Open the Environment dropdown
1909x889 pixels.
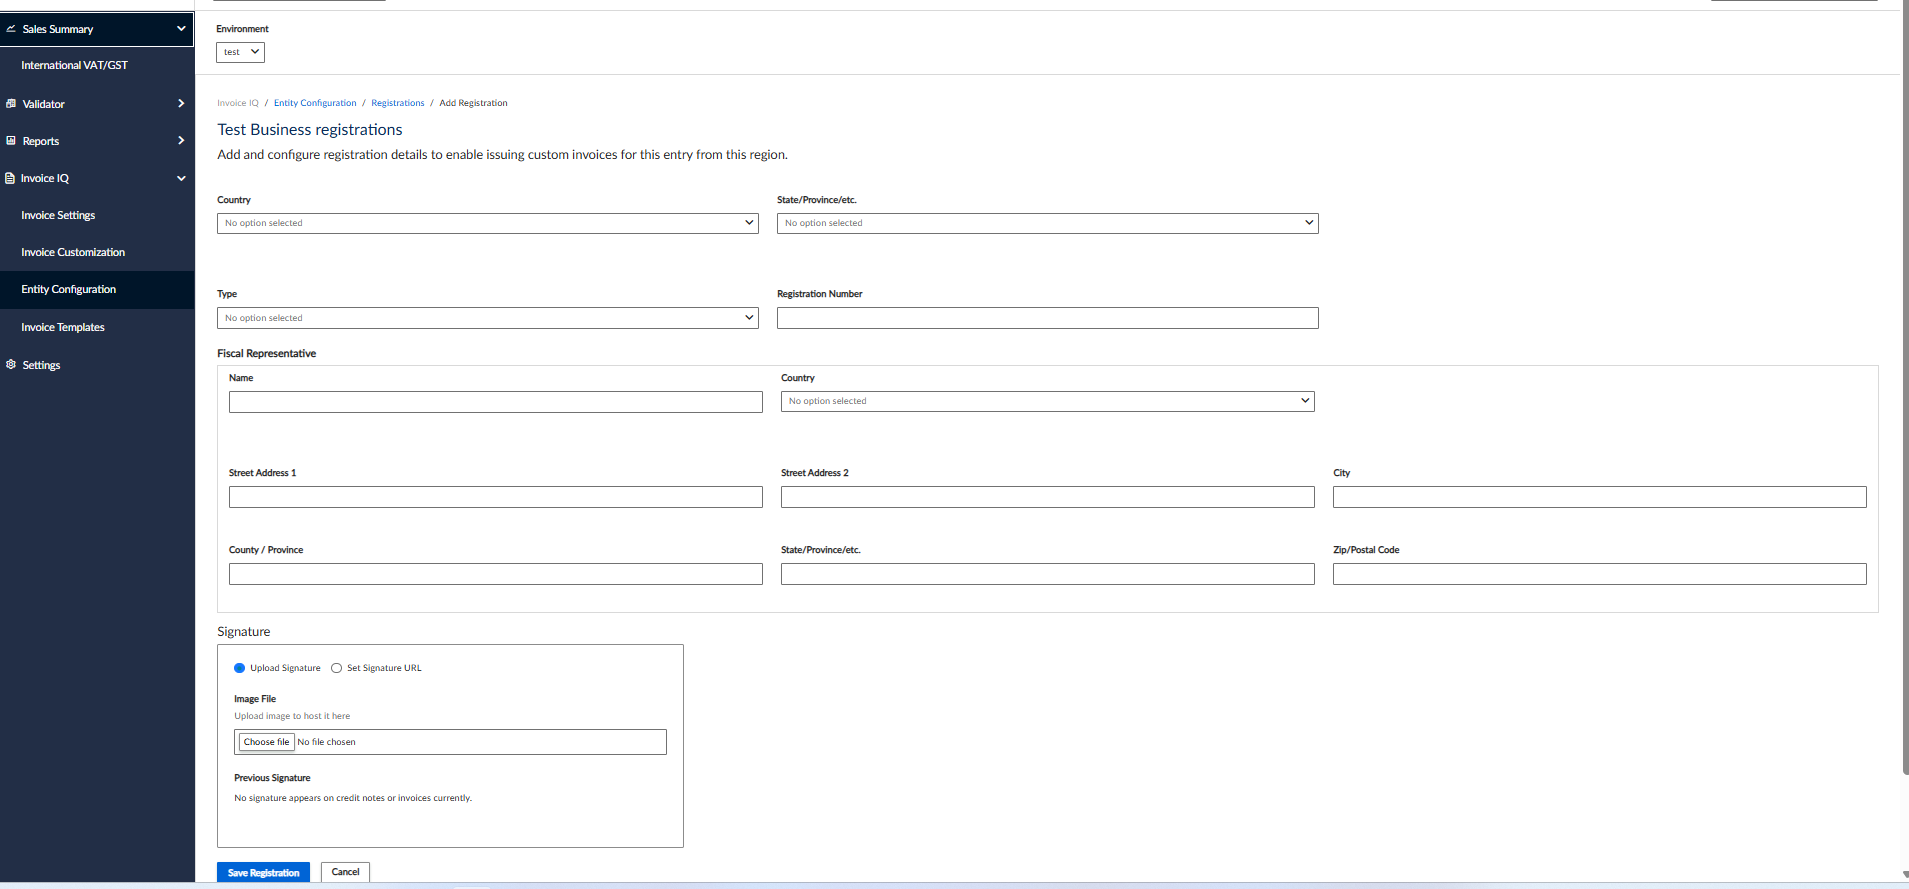tap(240, 52)
